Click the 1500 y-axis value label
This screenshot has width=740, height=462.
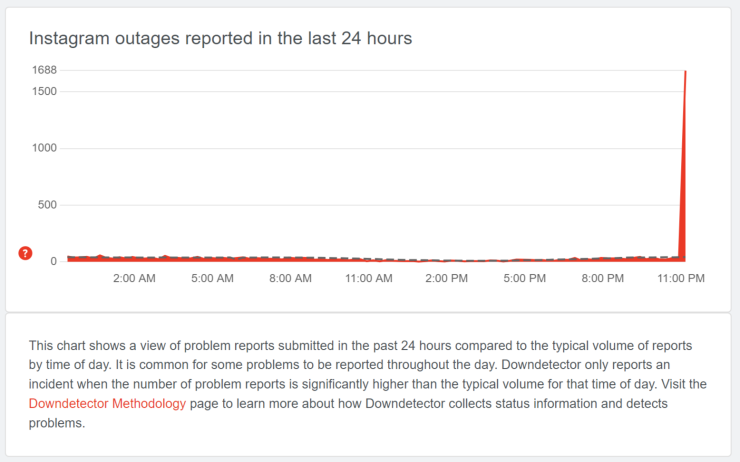click(x=44, y=91)
